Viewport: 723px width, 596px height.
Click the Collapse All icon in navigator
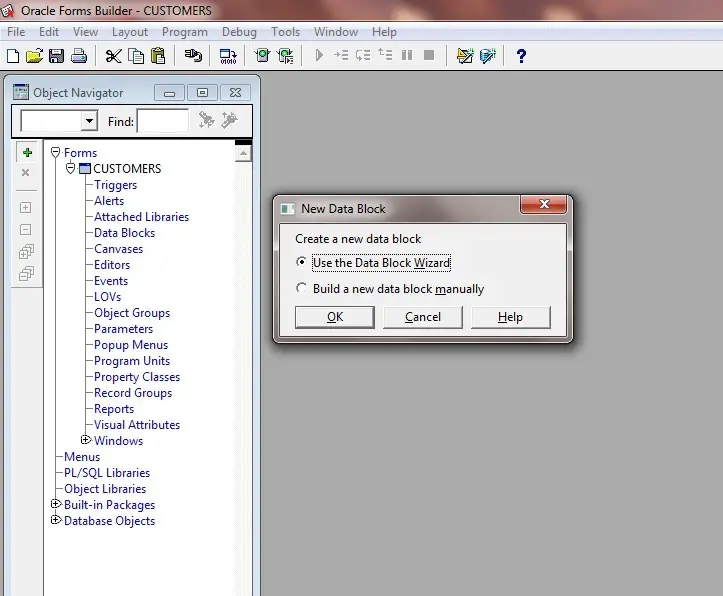pos(26,274)
